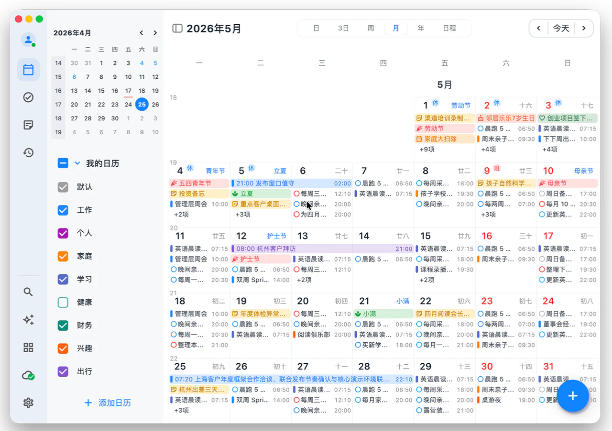Go to next month in mini calendar
Viewport: 612px width, 431px height.
(155, 33)
